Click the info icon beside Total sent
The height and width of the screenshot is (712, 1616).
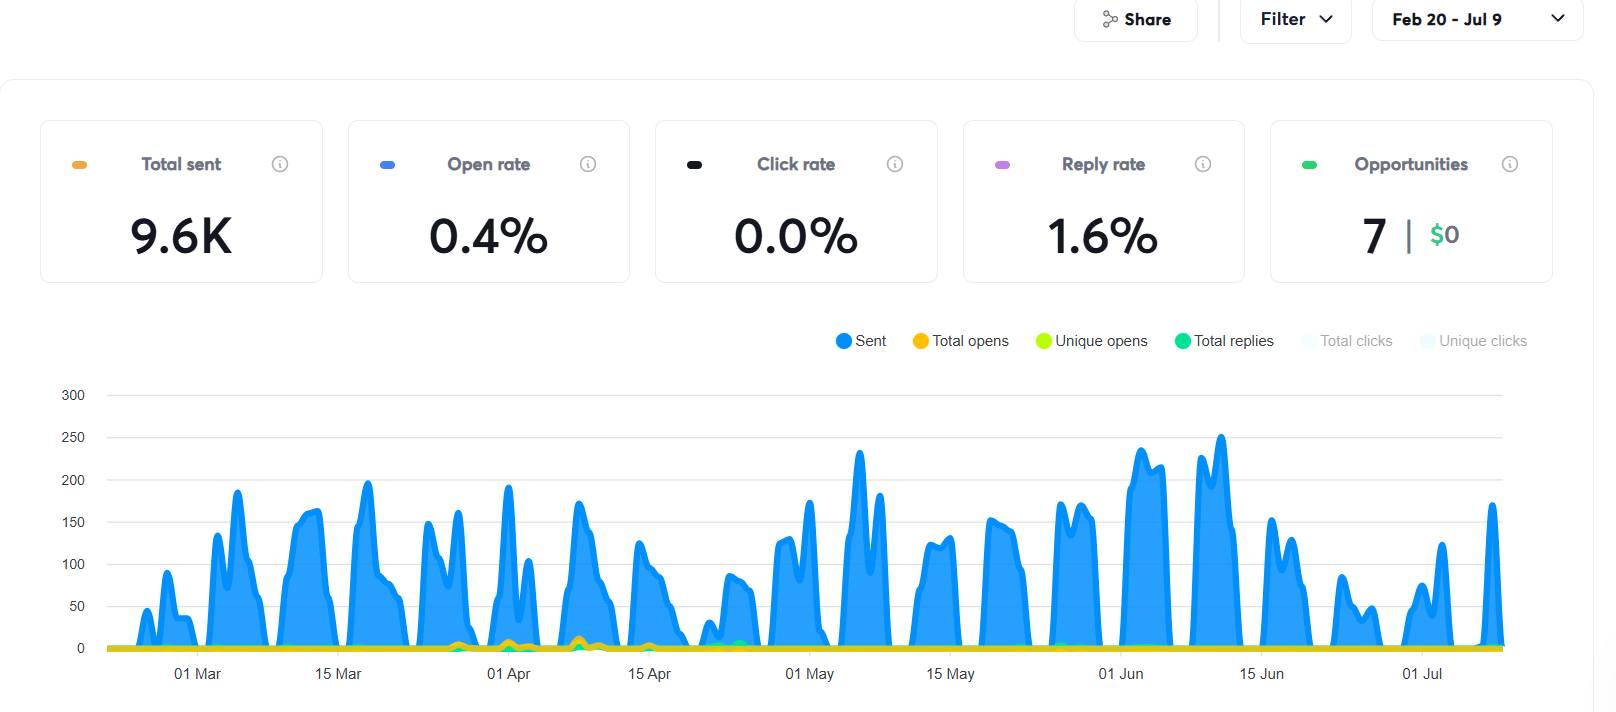[x=280, y=164]
